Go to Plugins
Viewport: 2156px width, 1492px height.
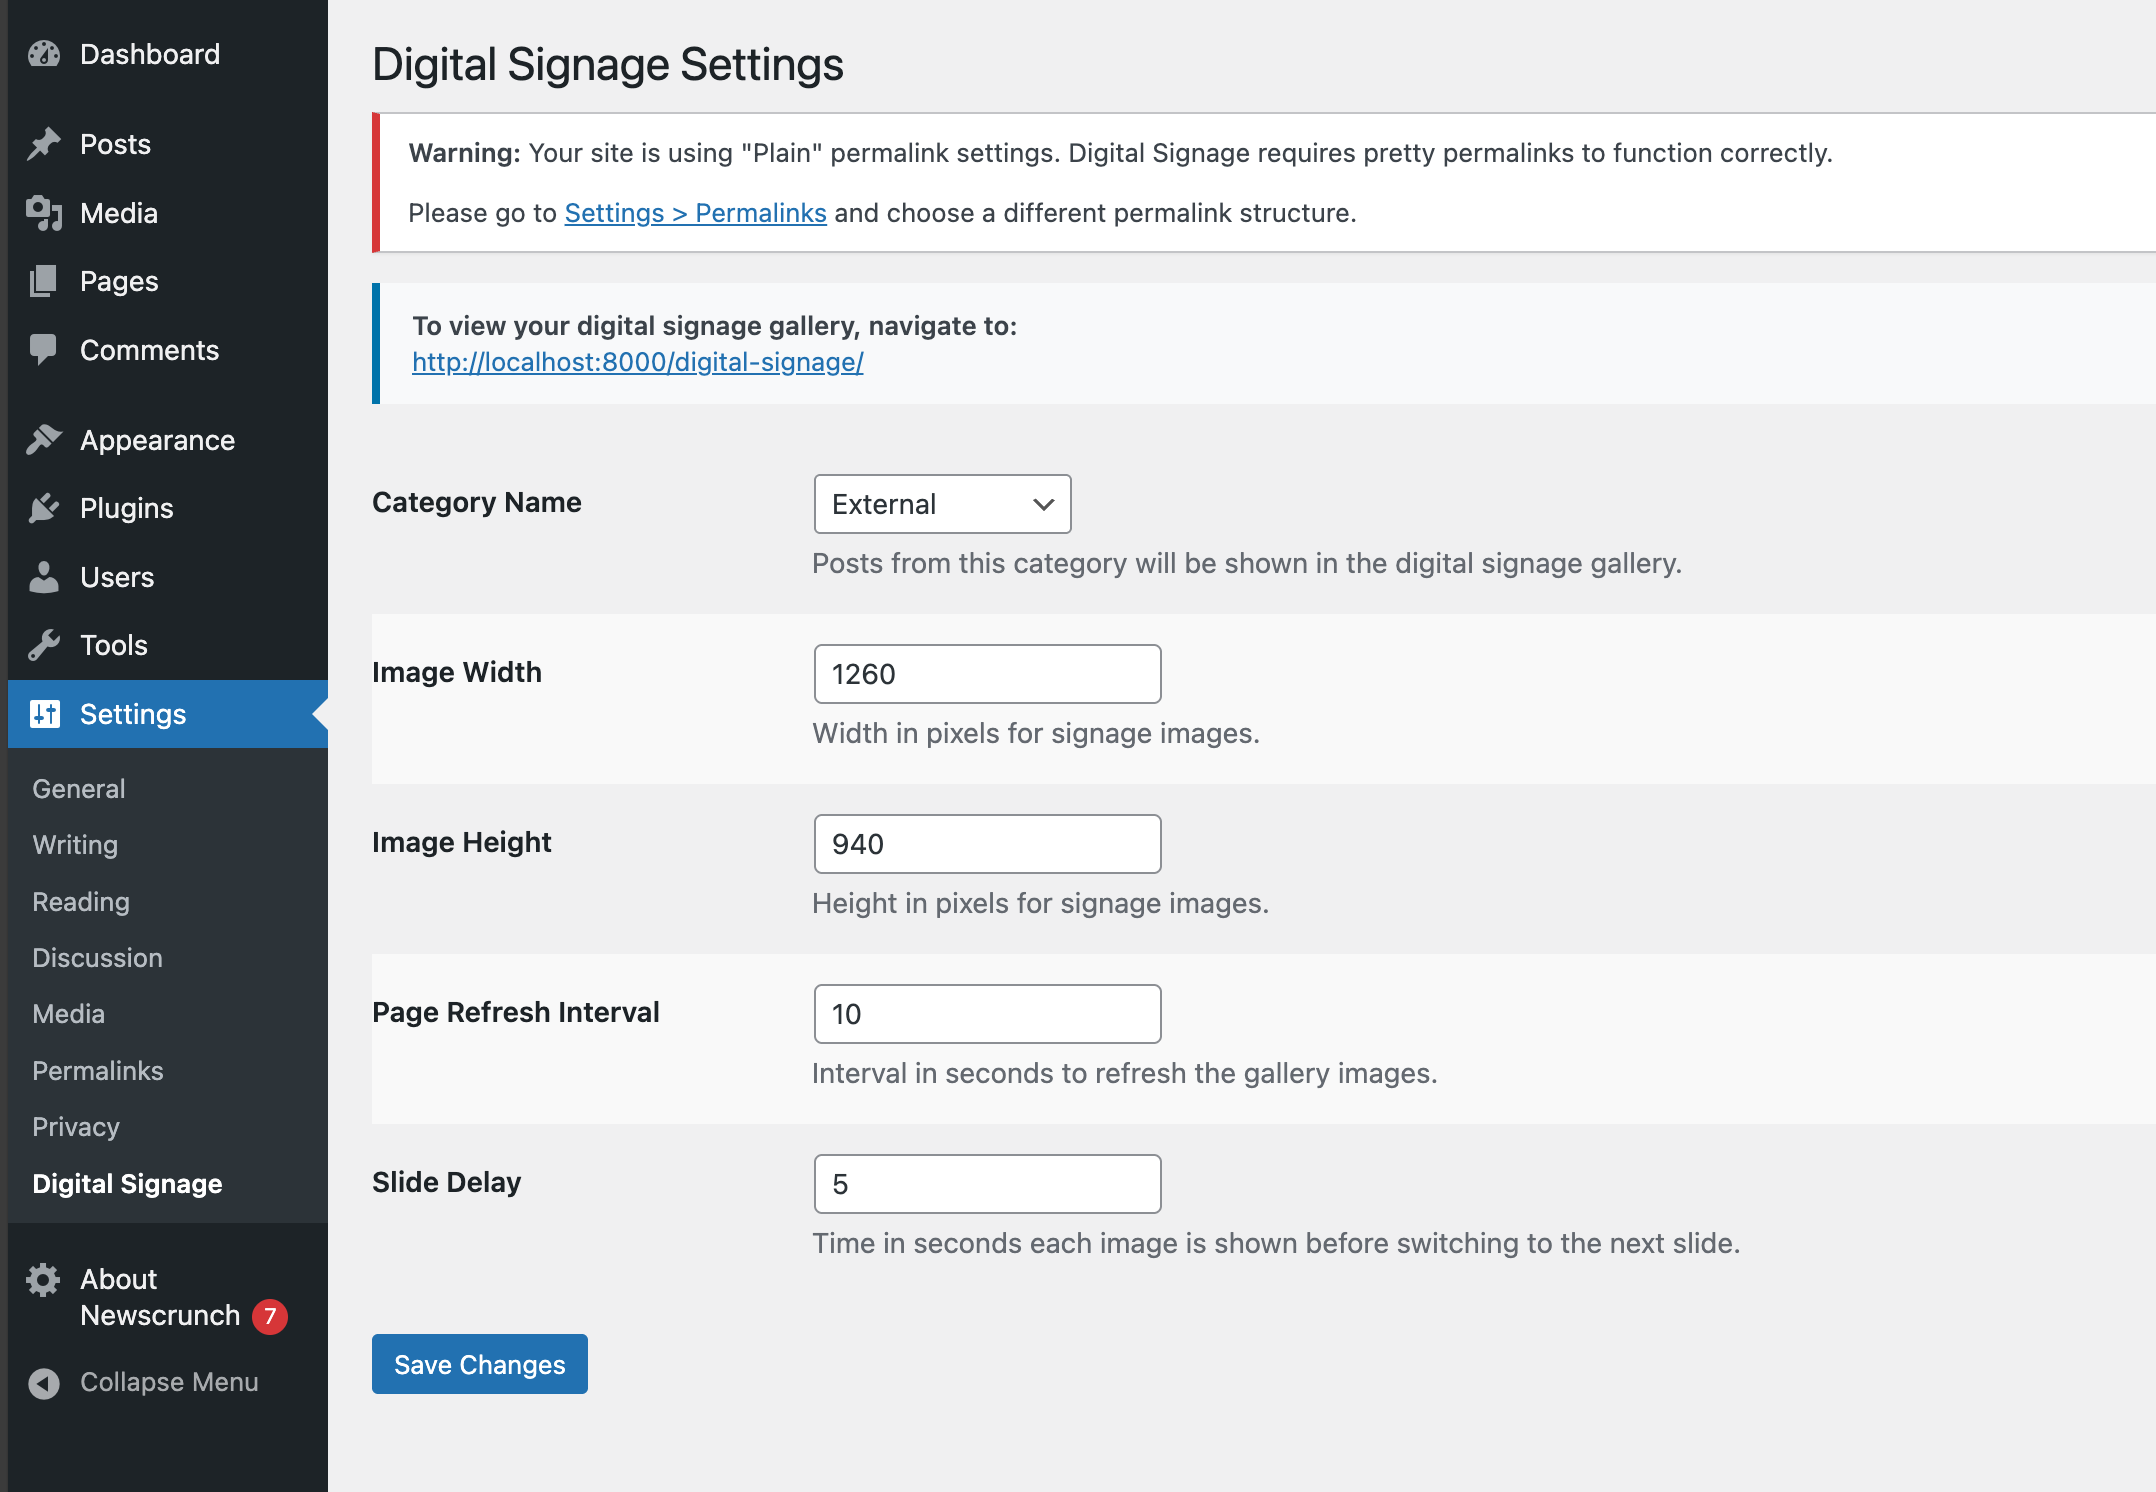pos(168,508)
